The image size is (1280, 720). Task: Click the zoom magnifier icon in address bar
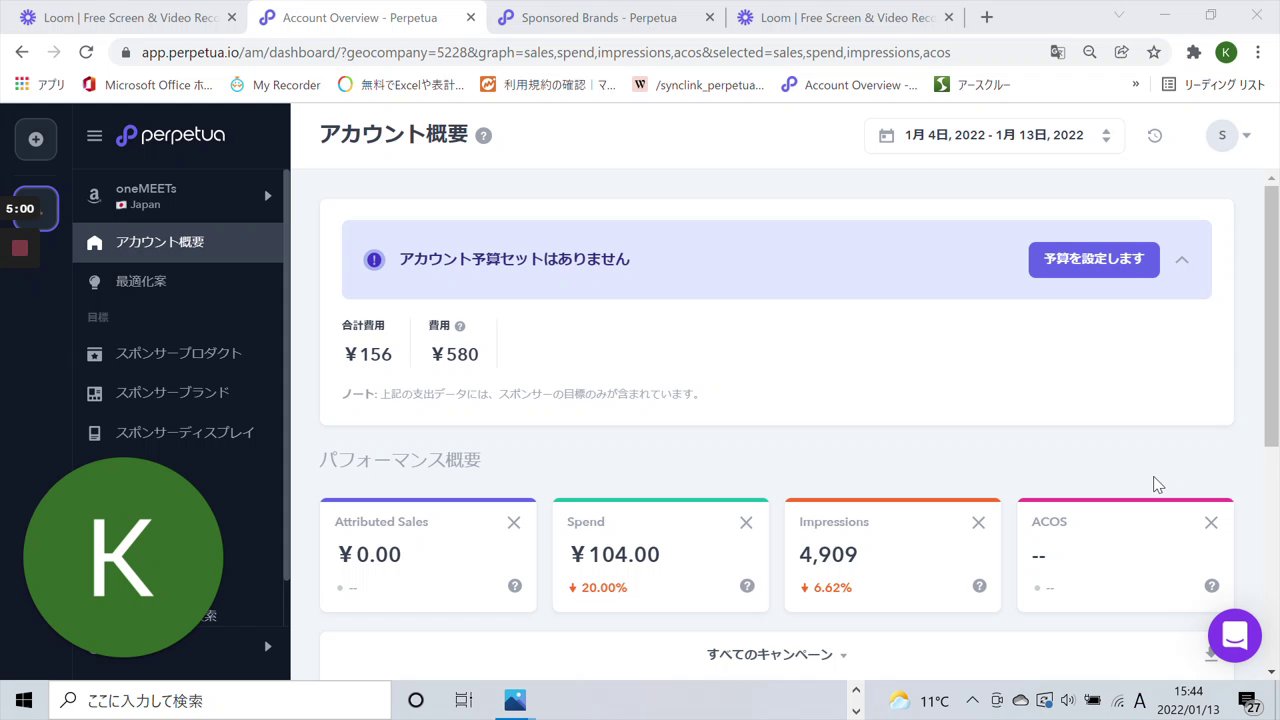click(x=1090, y=52)
